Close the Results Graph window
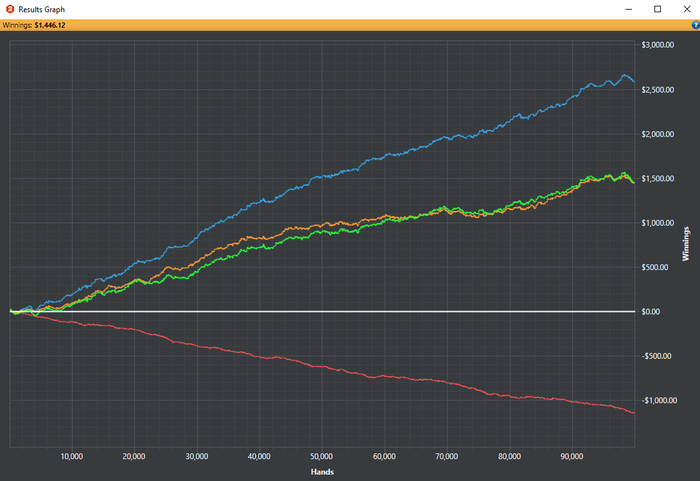 pyautogui.click(x=687, y=9)
